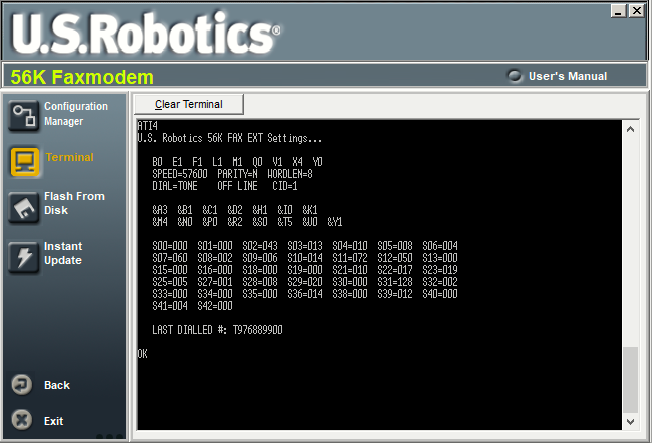Click the ATI4 command line text
652x444 pixels.
[x=148, y=126]
